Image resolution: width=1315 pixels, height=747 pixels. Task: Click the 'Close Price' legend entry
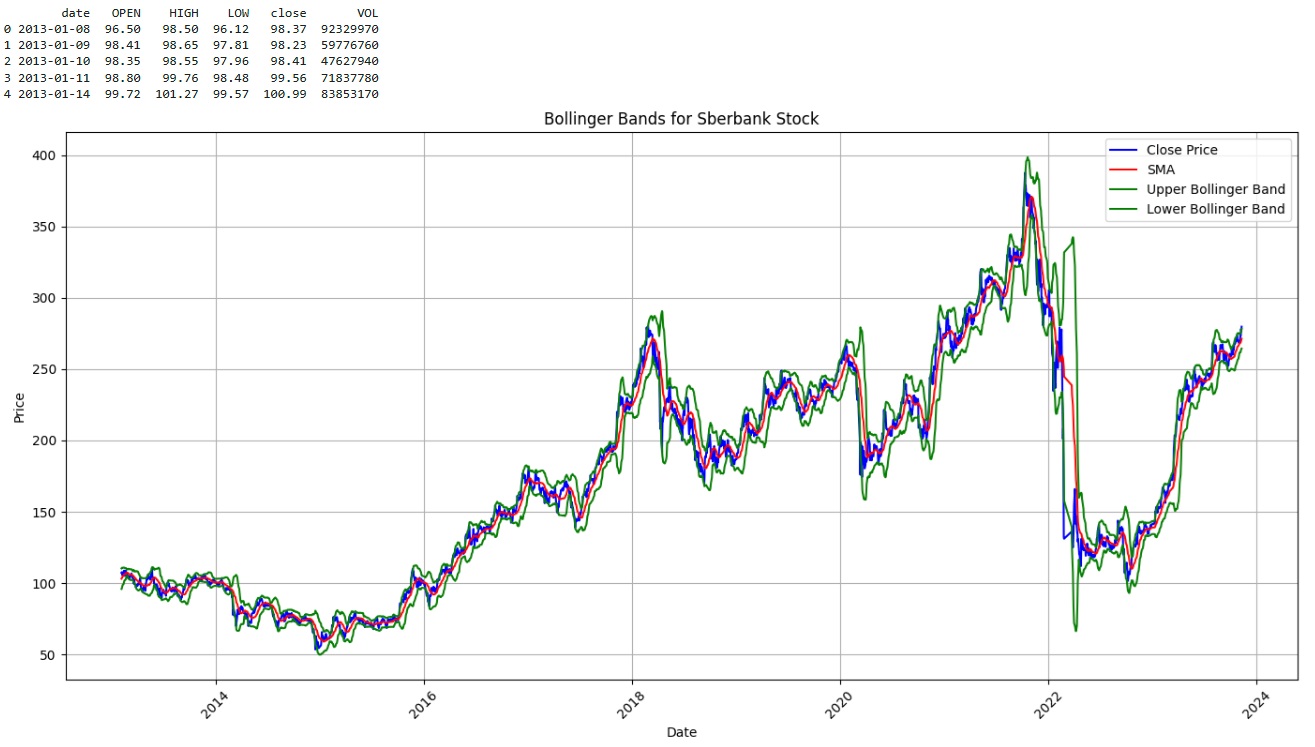coord(1181,150)
